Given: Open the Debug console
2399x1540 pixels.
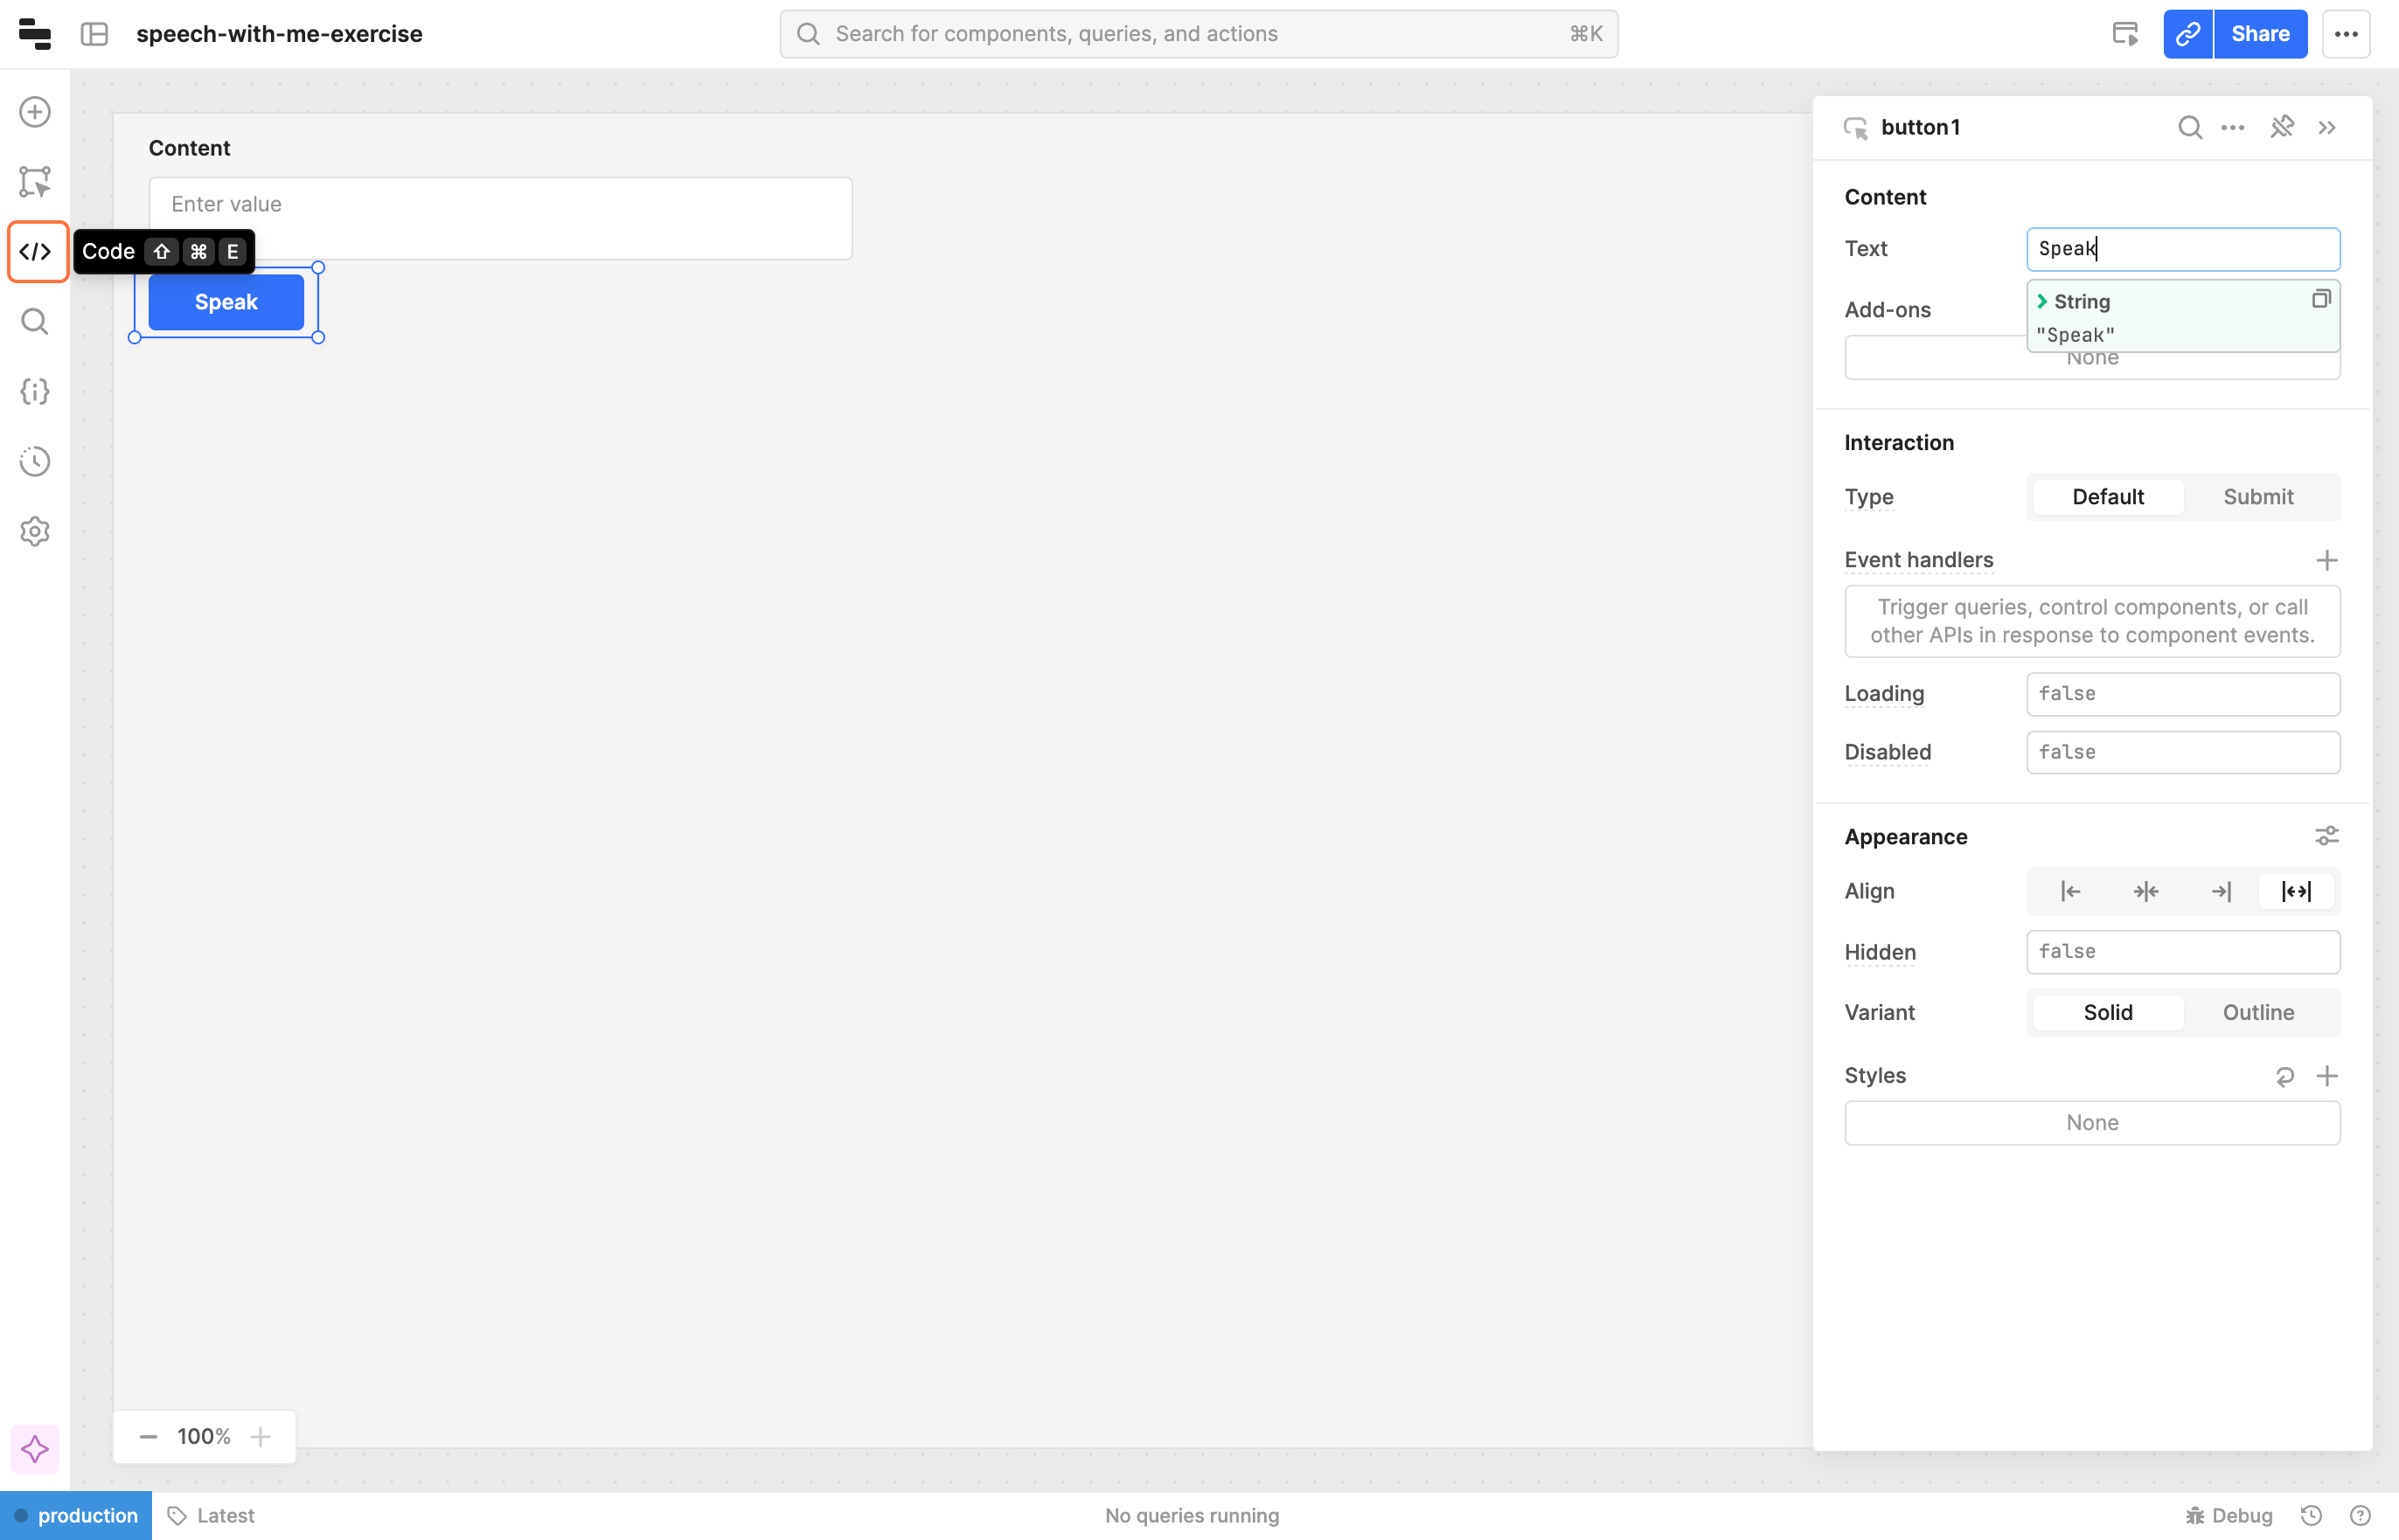Looking at the screenshot, I should (x=2229, y=1515).
